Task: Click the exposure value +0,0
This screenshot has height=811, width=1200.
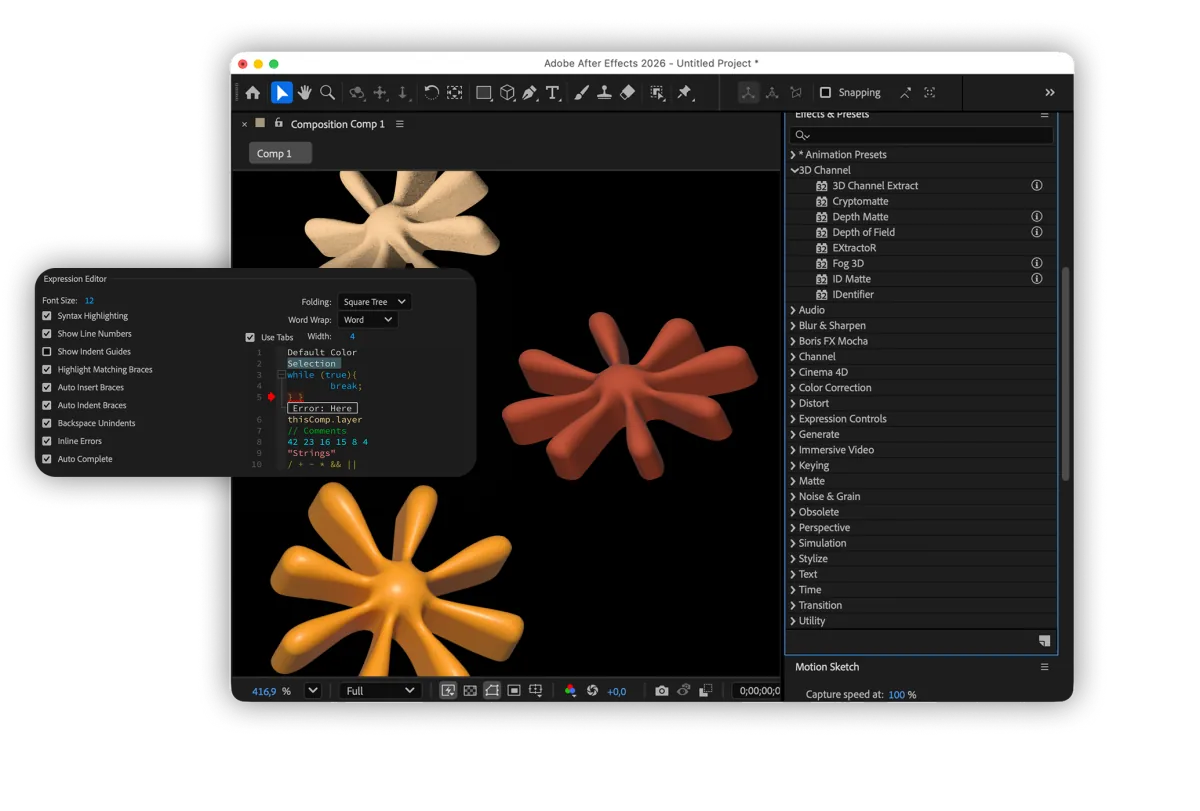Action: pyautogui.click(x=617, y=692)
